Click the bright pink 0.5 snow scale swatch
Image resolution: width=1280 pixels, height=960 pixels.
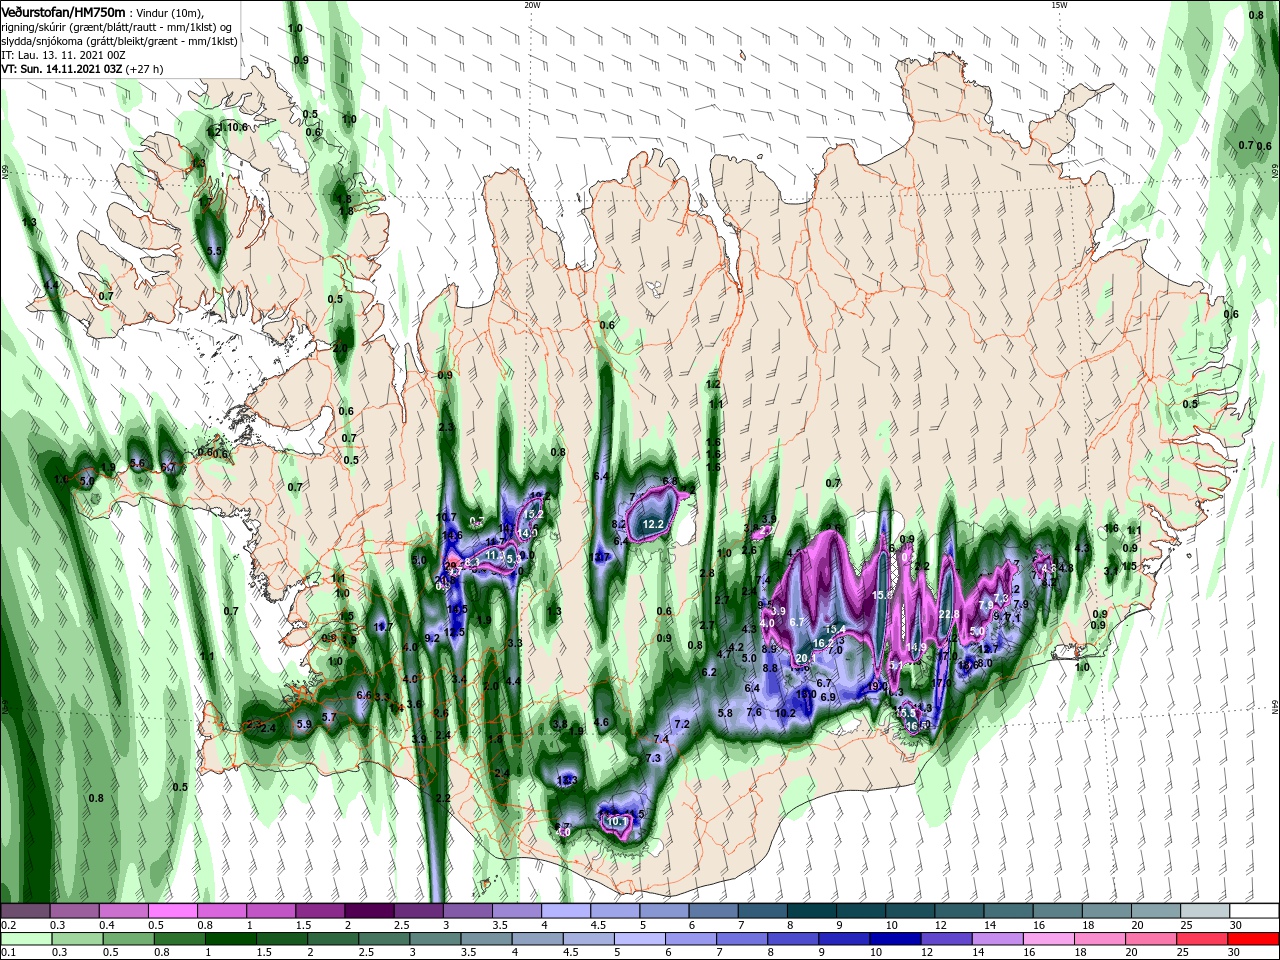click(172, 910)
